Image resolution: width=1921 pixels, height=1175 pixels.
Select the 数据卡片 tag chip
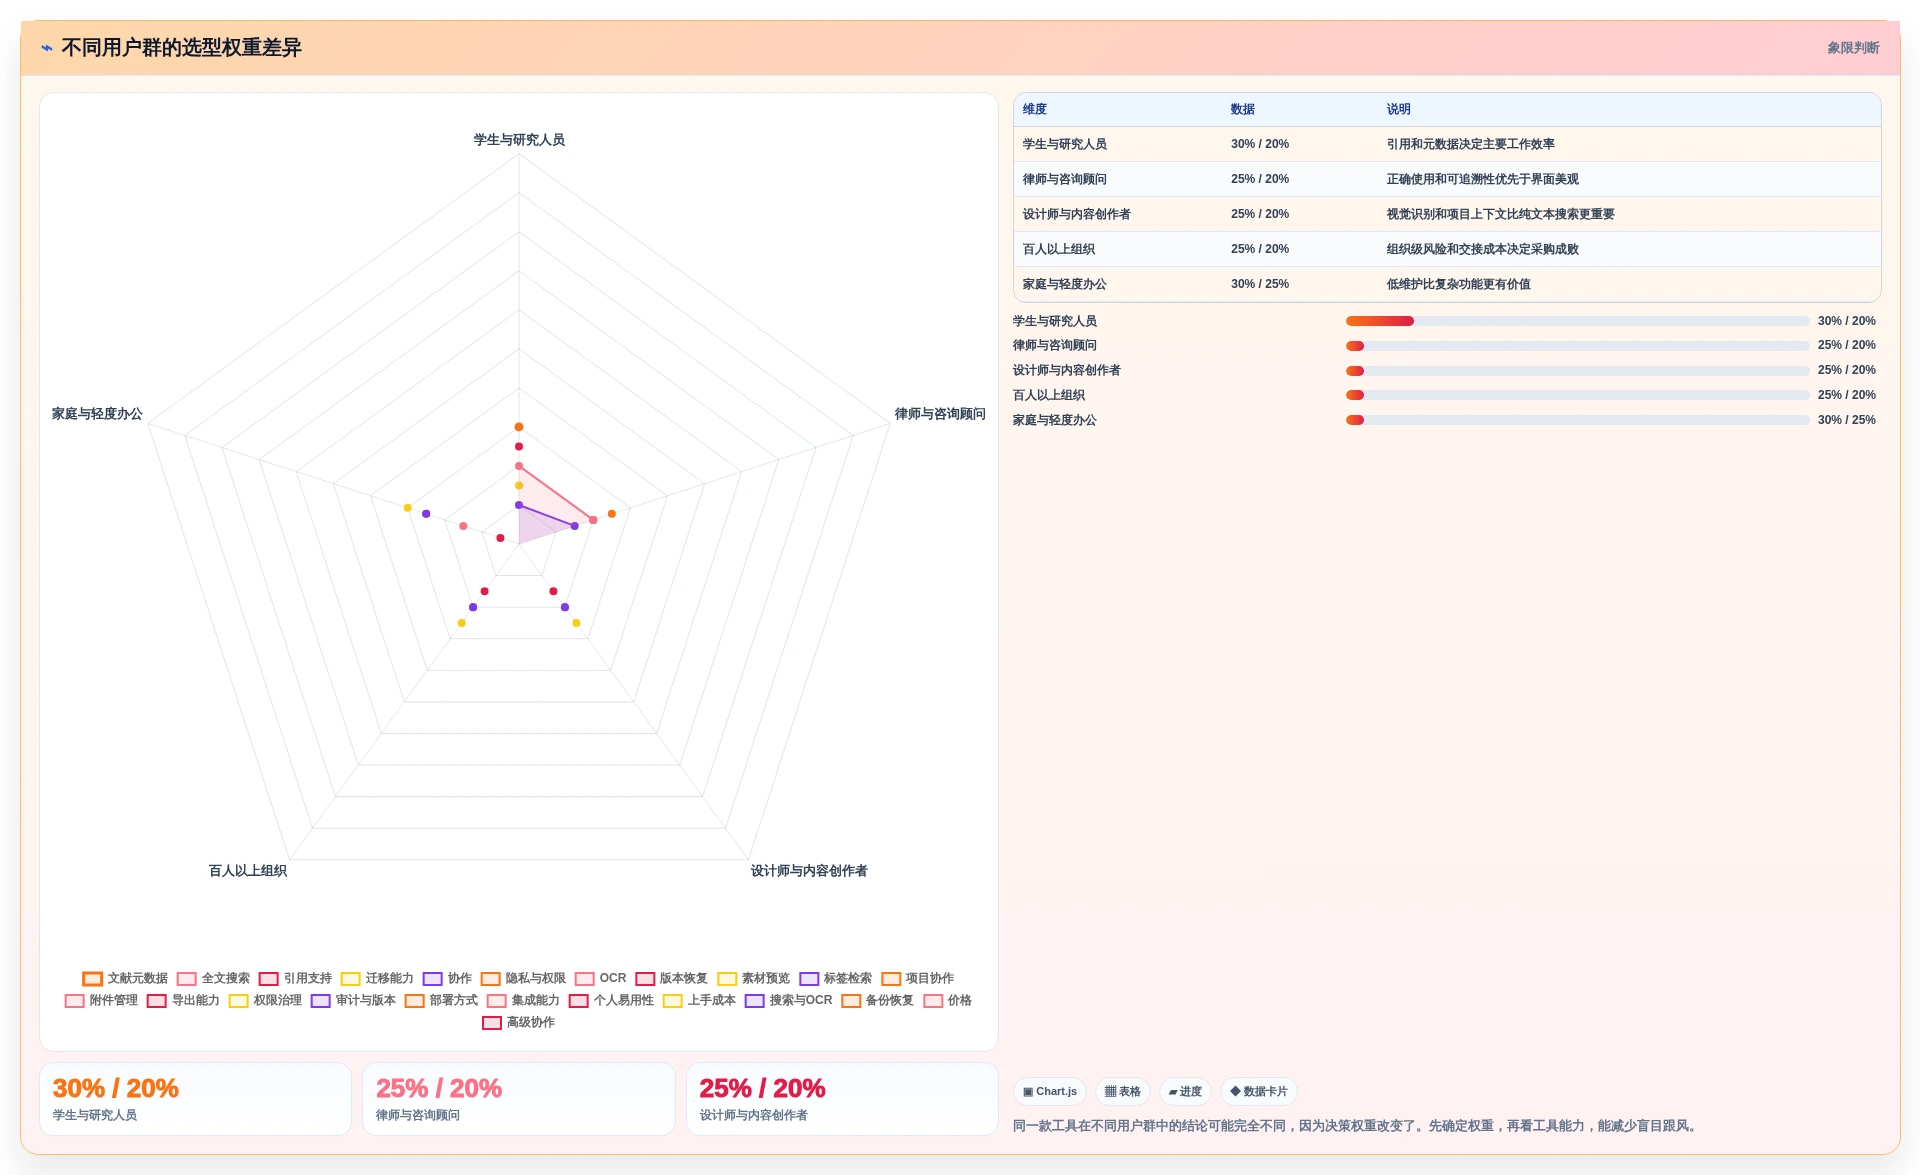[x=1258, y=1091]
